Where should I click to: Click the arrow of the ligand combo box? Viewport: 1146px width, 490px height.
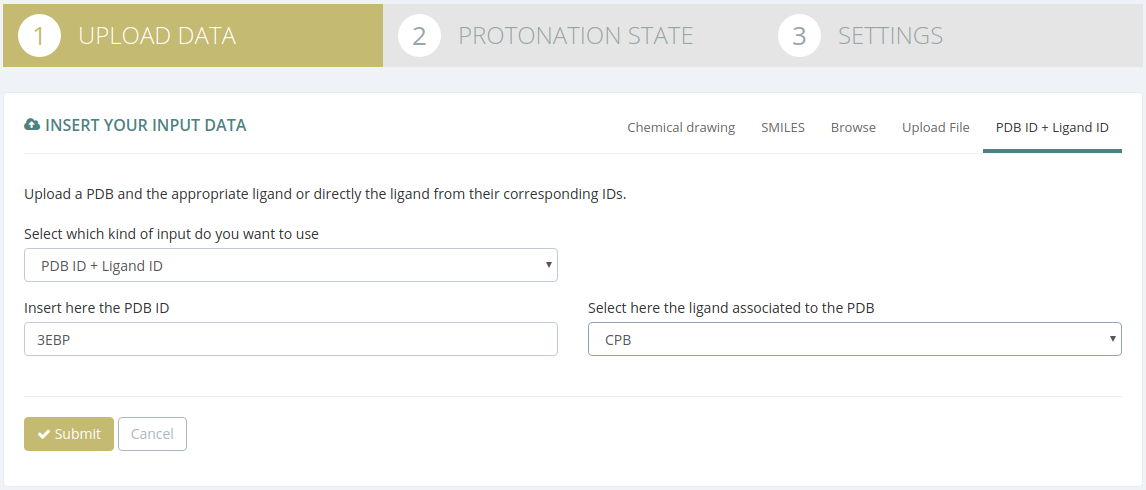(x=1112, y=339)
